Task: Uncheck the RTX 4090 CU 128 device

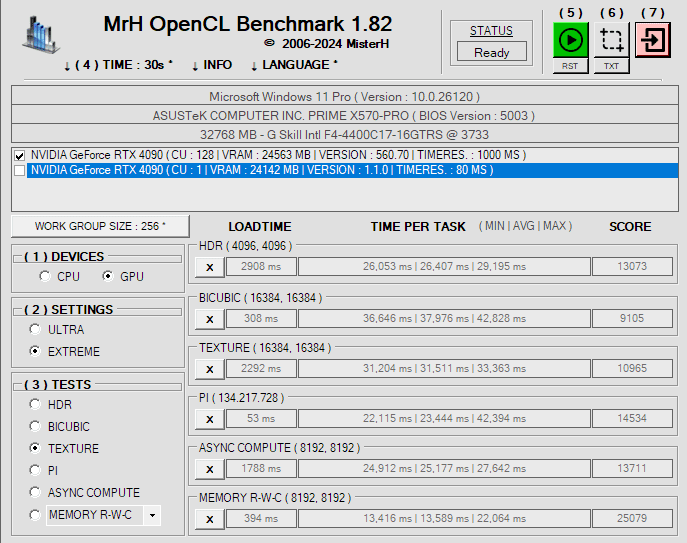Action: point(19,156)
